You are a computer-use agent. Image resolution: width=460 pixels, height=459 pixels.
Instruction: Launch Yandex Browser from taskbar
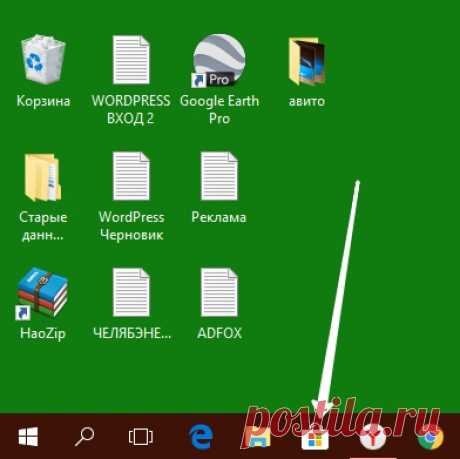(373, 437)
